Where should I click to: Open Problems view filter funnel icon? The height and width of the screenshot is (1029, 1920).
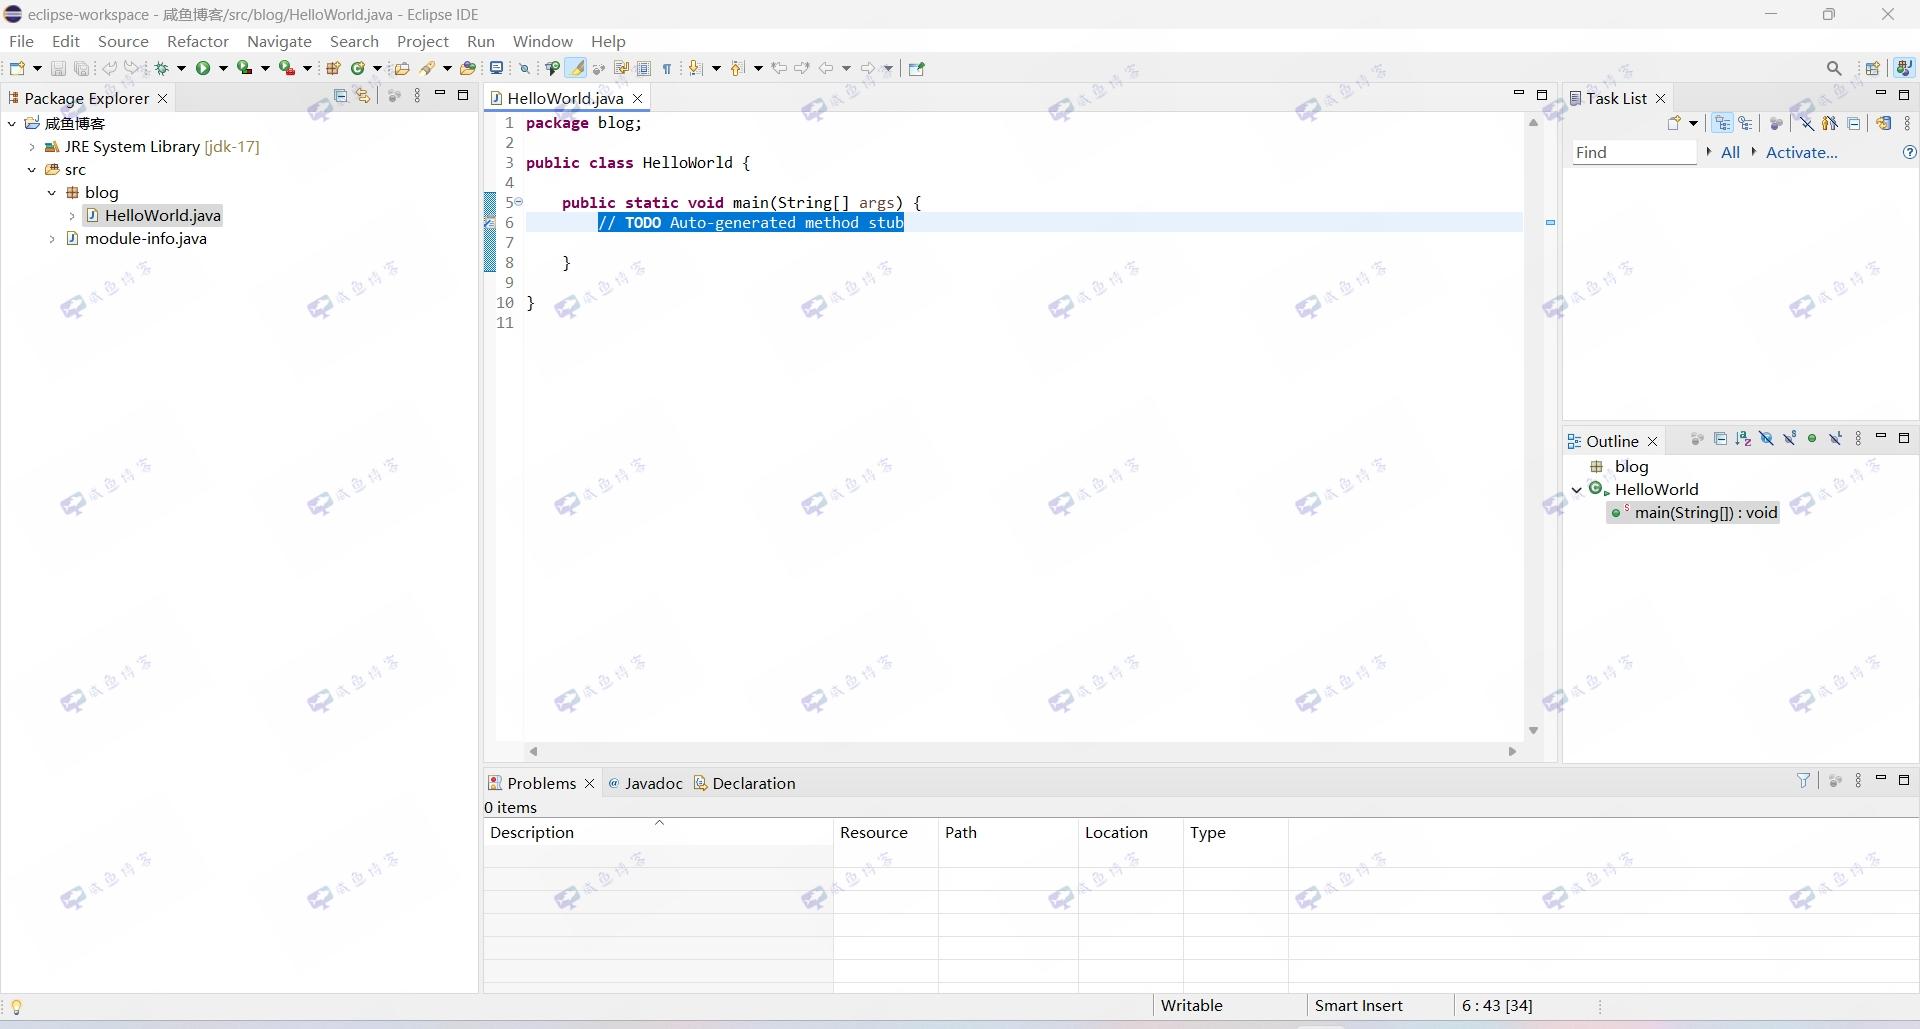click(1804, 780)
